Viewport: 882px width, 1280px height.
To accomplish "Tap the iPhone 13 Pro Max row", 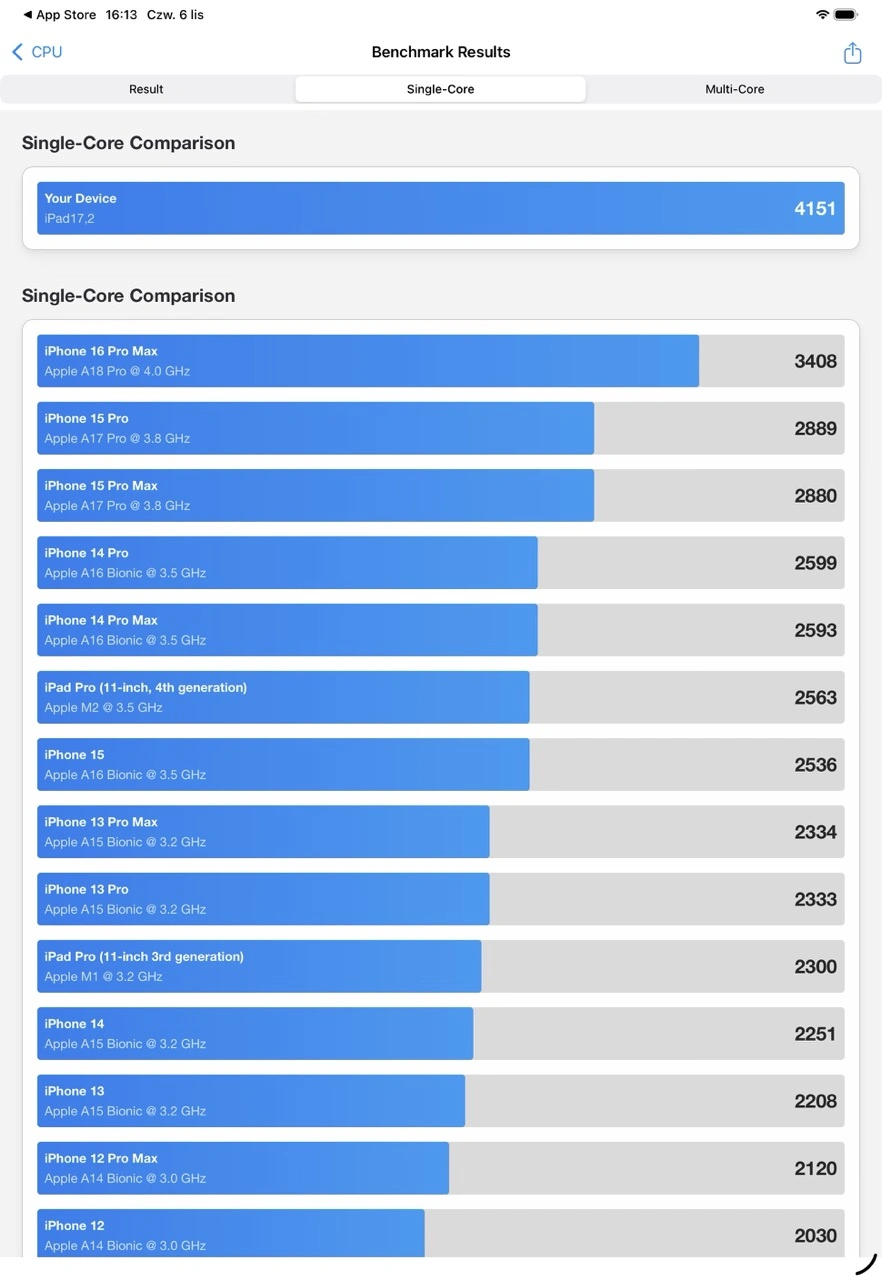I will 440,831.
